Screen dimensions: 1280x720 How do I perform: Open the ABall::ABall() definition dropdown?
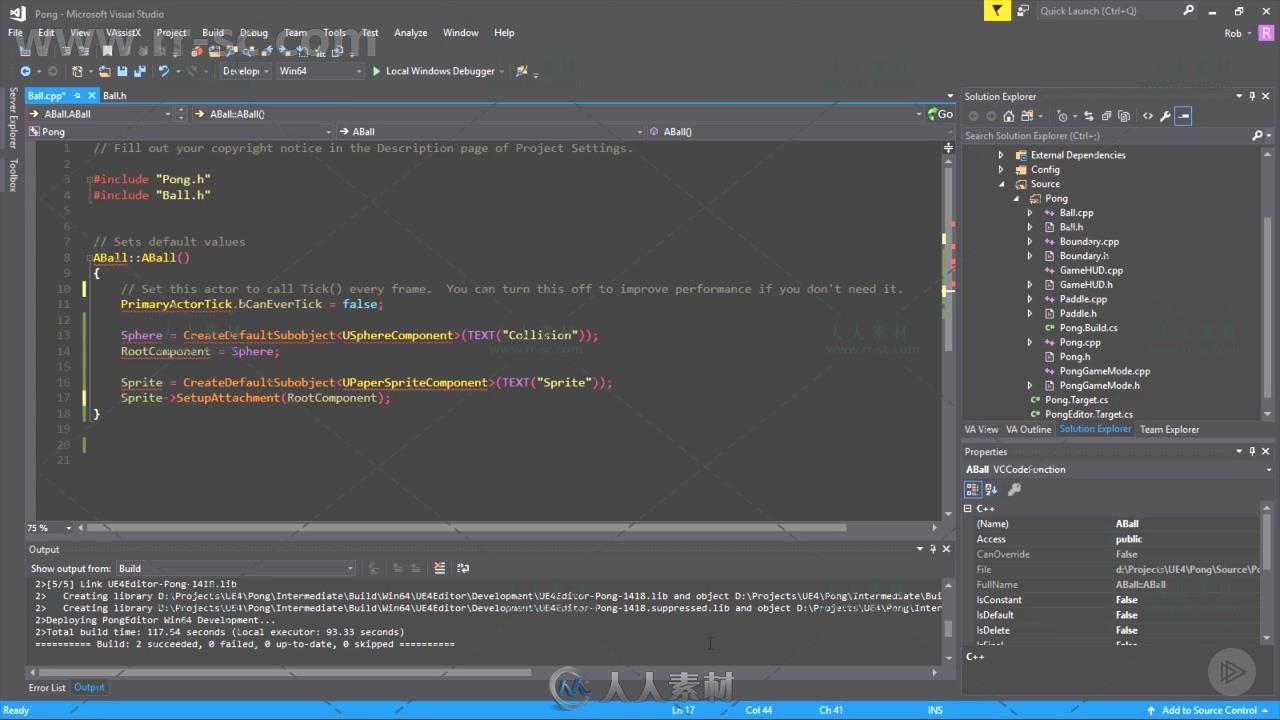click(x=558, y=114)
